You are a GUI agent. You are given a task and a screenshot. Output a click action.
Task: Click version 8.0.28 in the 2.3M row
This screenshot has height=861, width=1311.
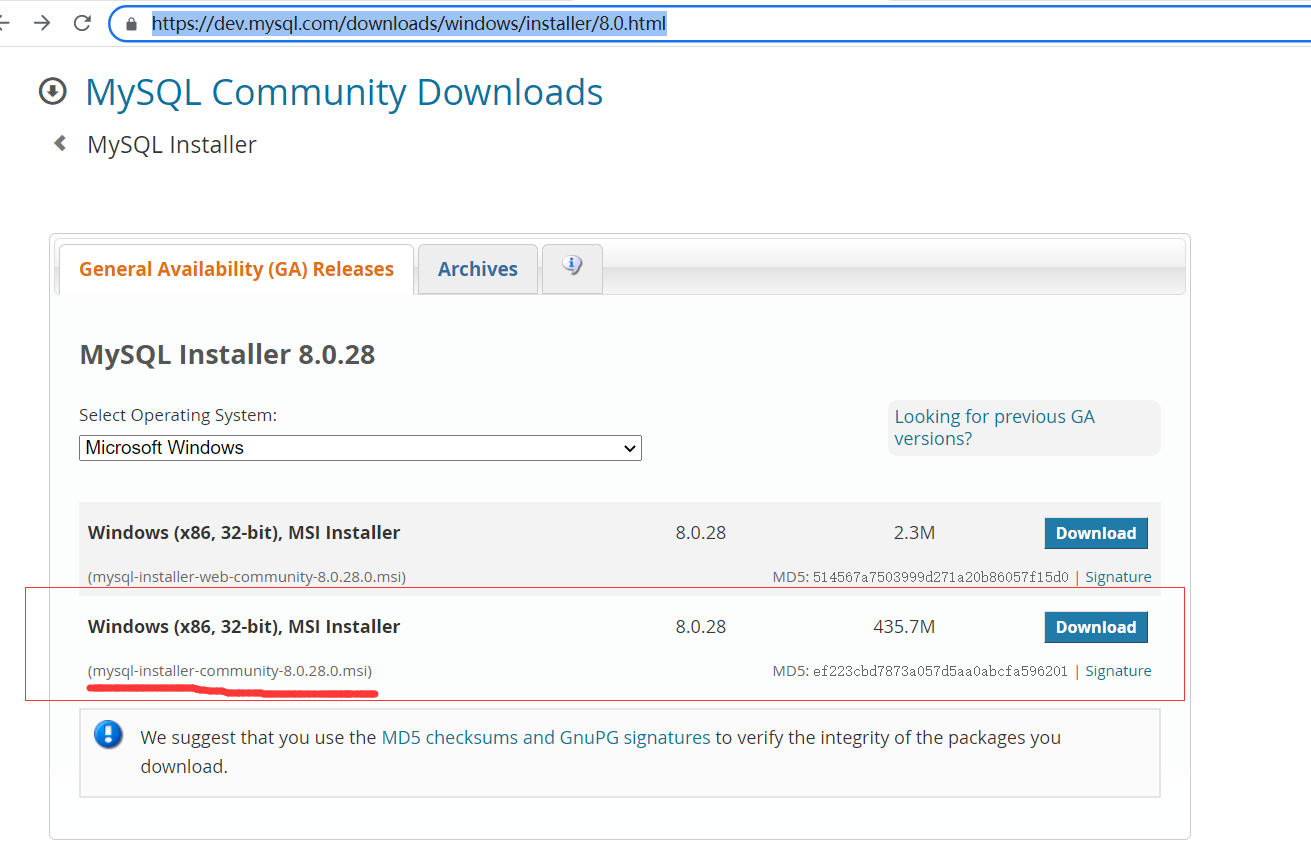pyautogui.click(x=700, y=533)
